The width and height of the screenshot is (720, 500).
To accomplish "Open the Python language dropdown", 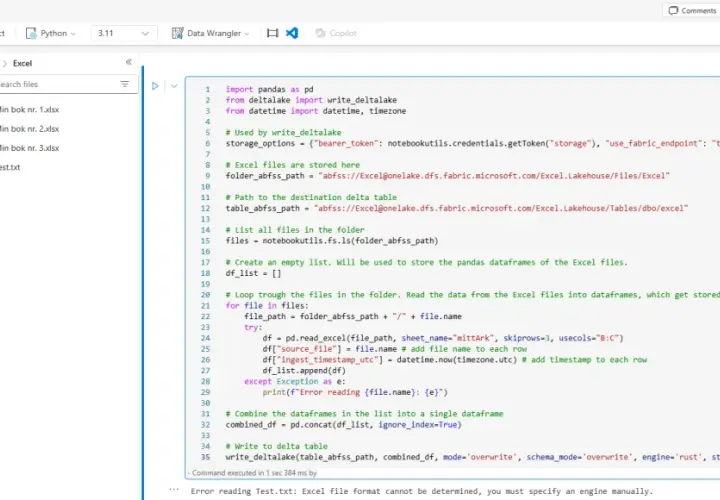I will click(x=51, y=33).
